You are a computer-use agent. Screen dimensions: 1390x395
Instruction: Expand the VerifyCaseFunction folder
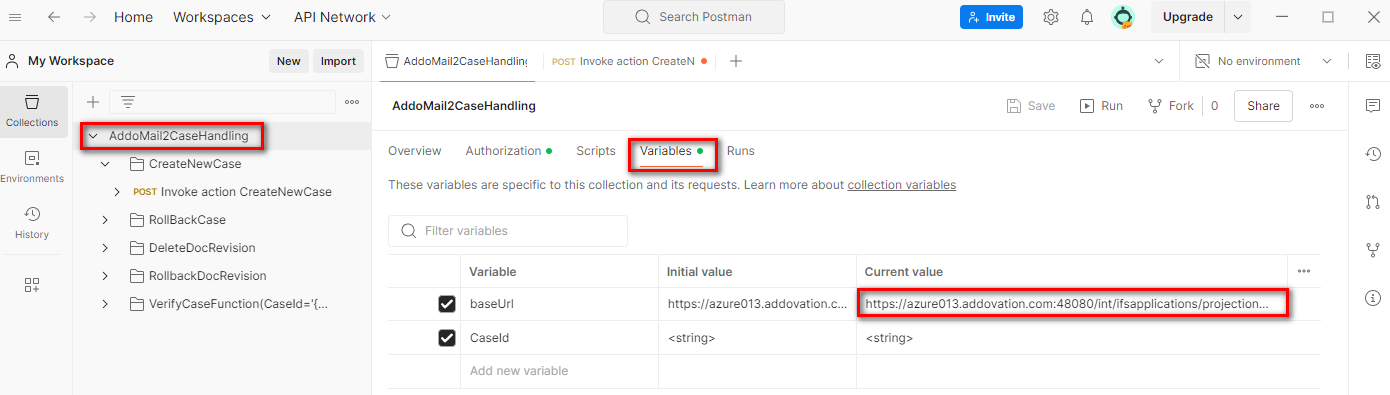point(105,304)
